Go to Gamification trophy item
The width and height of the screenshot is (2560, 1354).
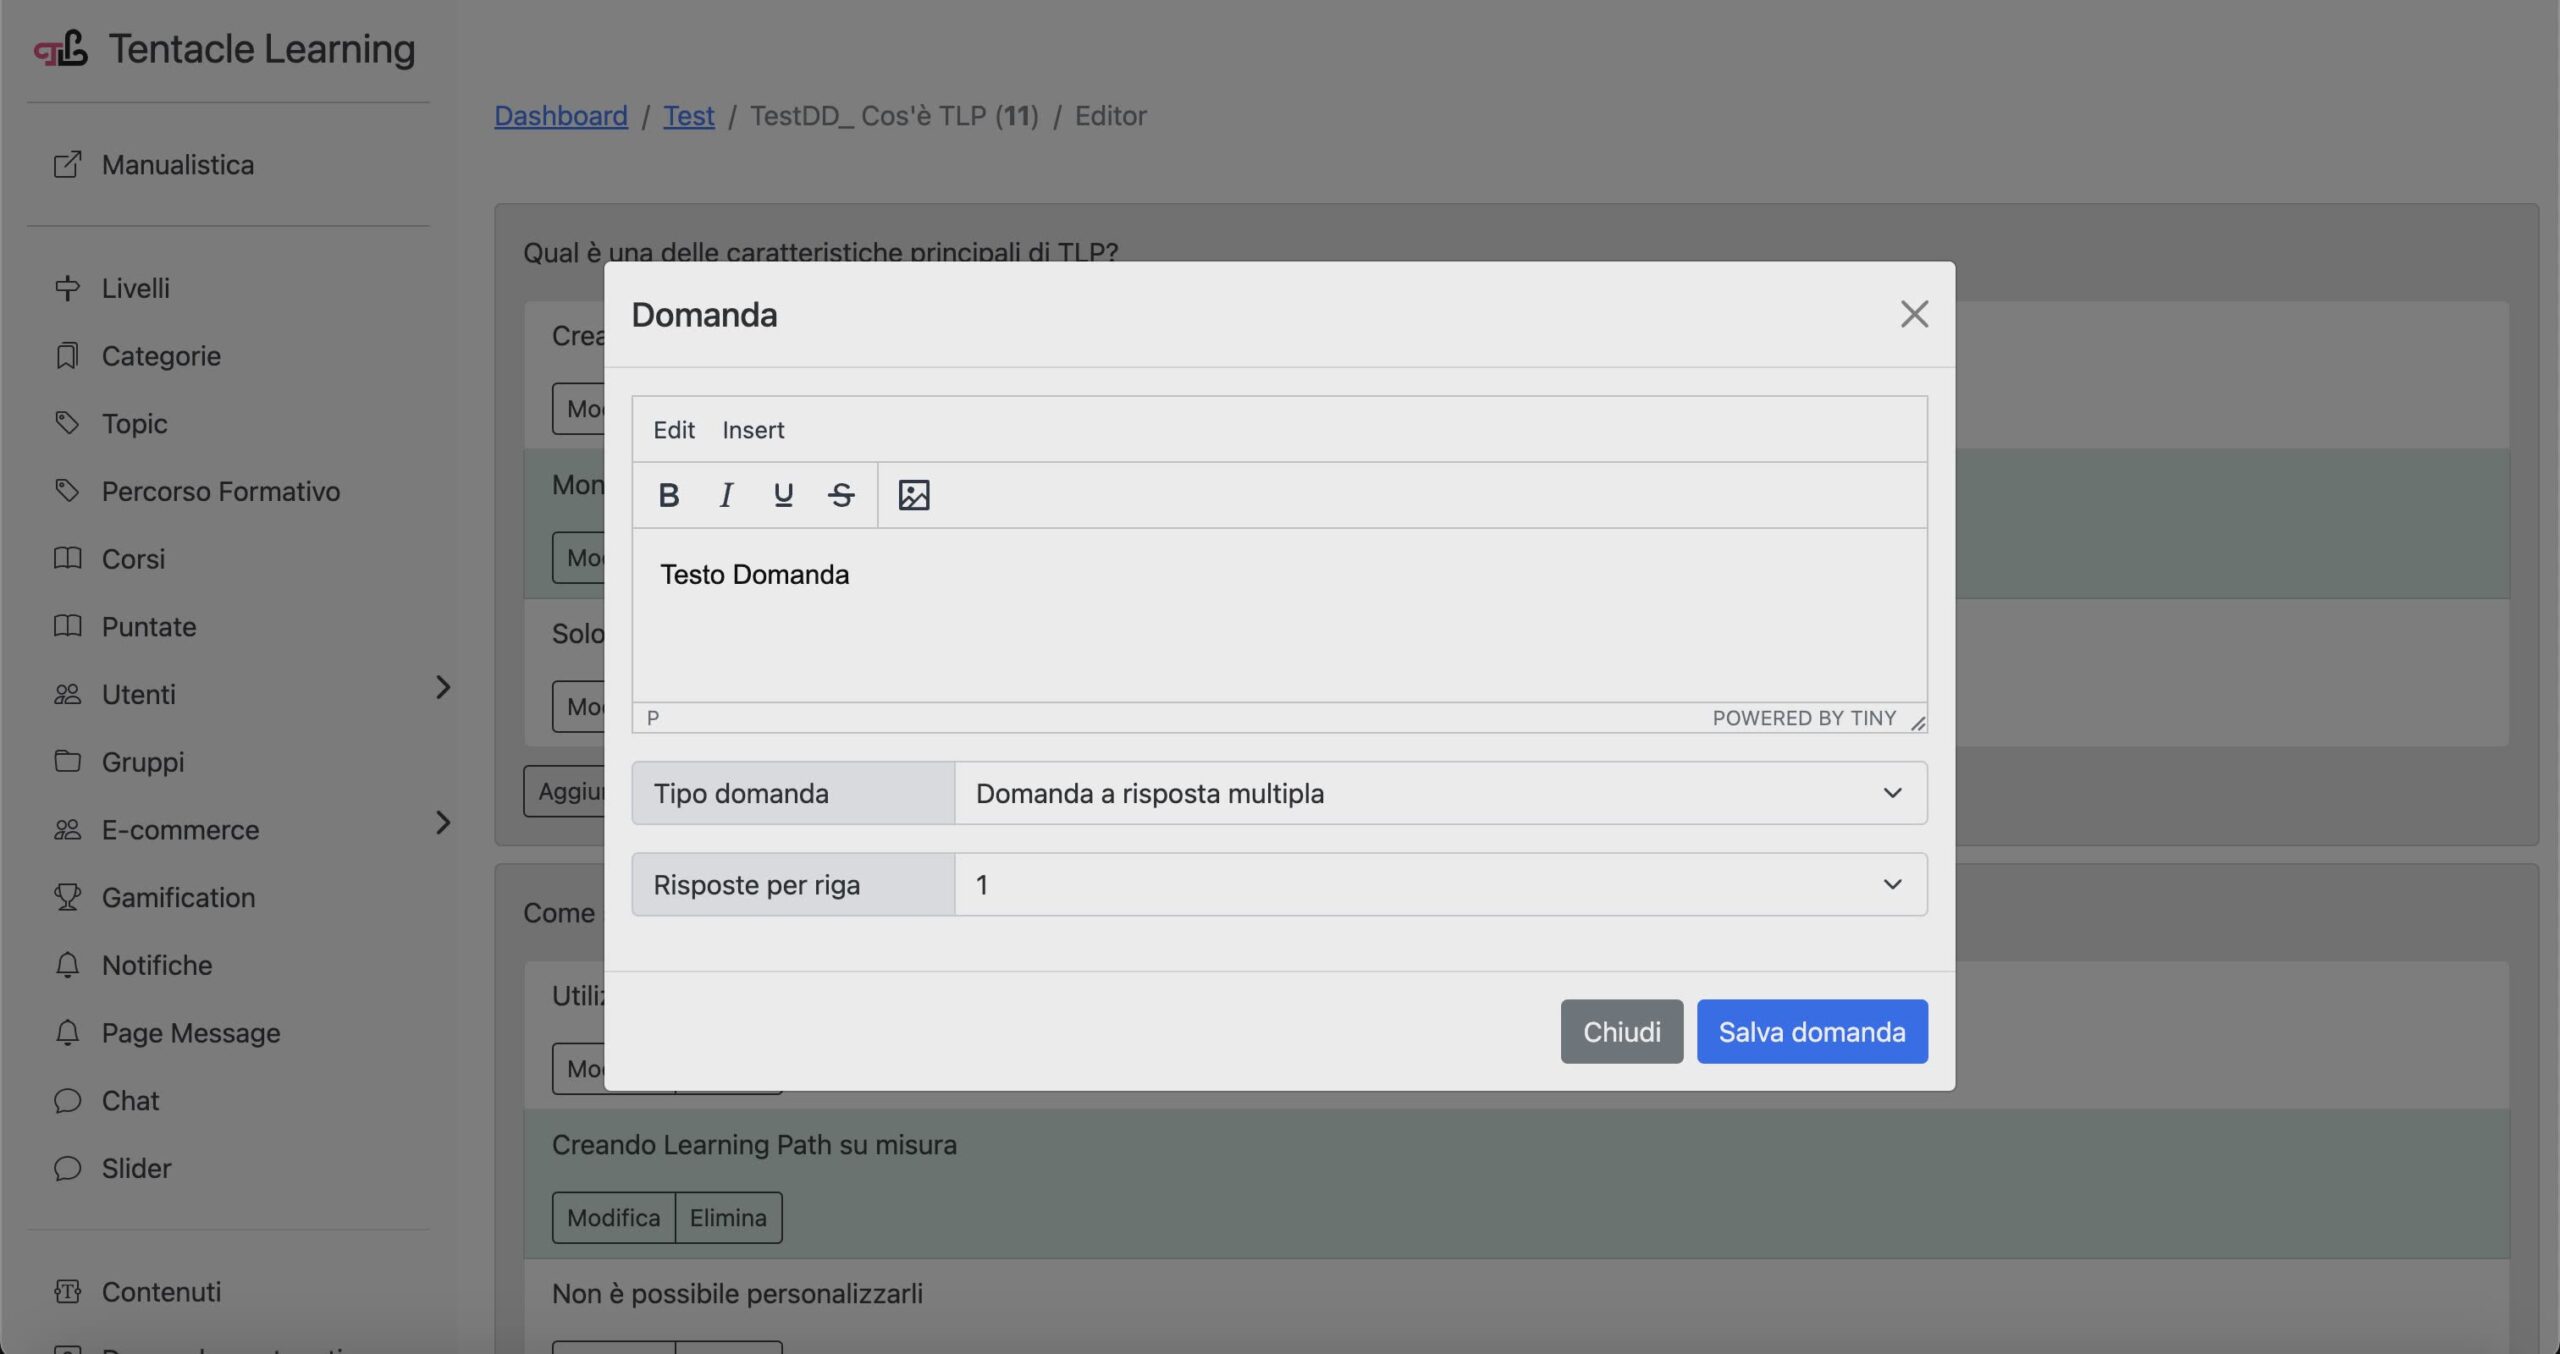click(x=177, y=897)
